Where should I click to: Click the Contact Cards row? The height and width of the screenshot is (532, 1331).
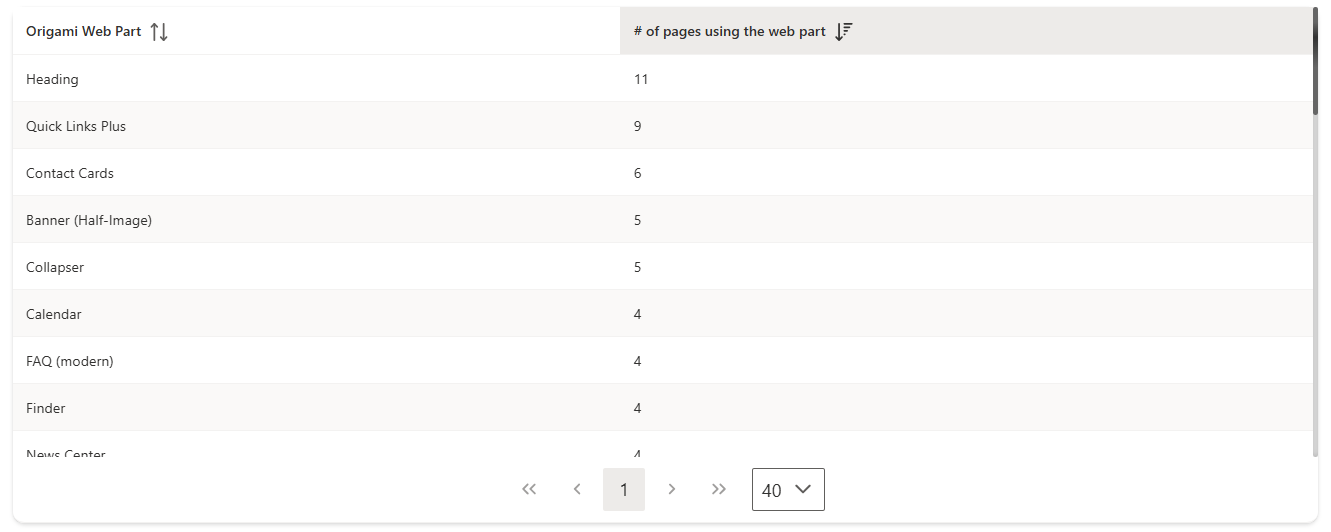click(x=70, y=173)
